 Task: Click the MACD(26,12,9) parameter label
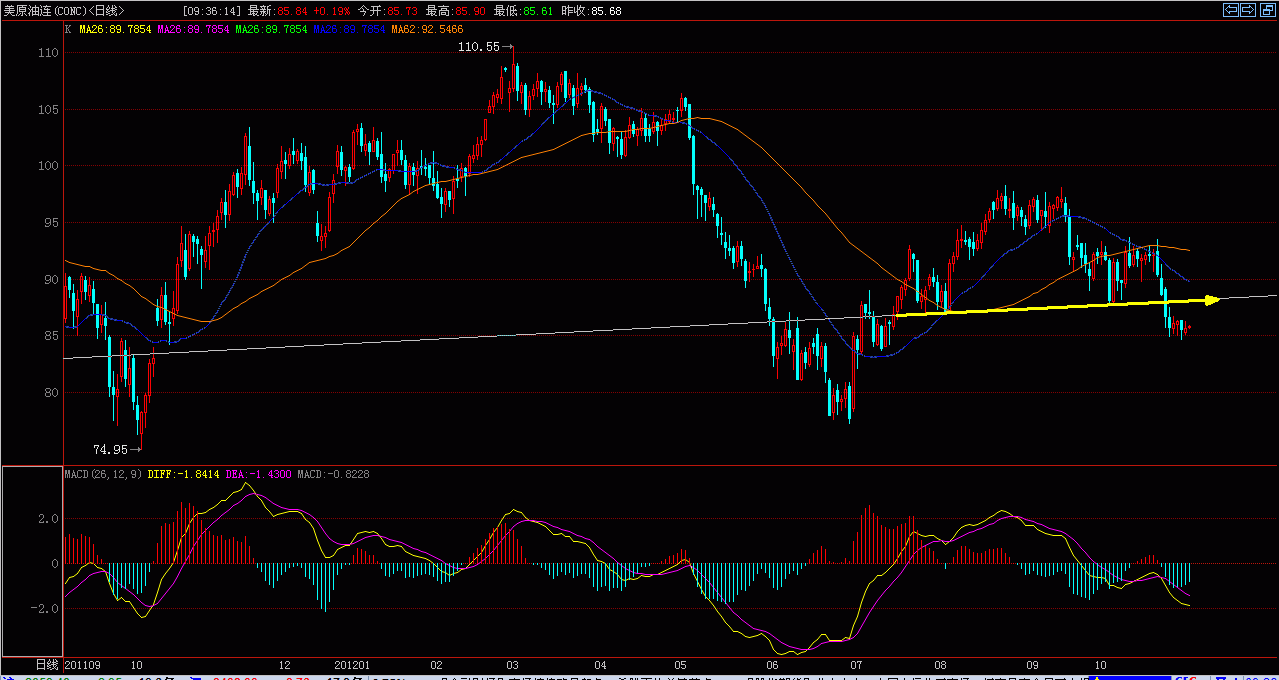(x=103, y=474)
